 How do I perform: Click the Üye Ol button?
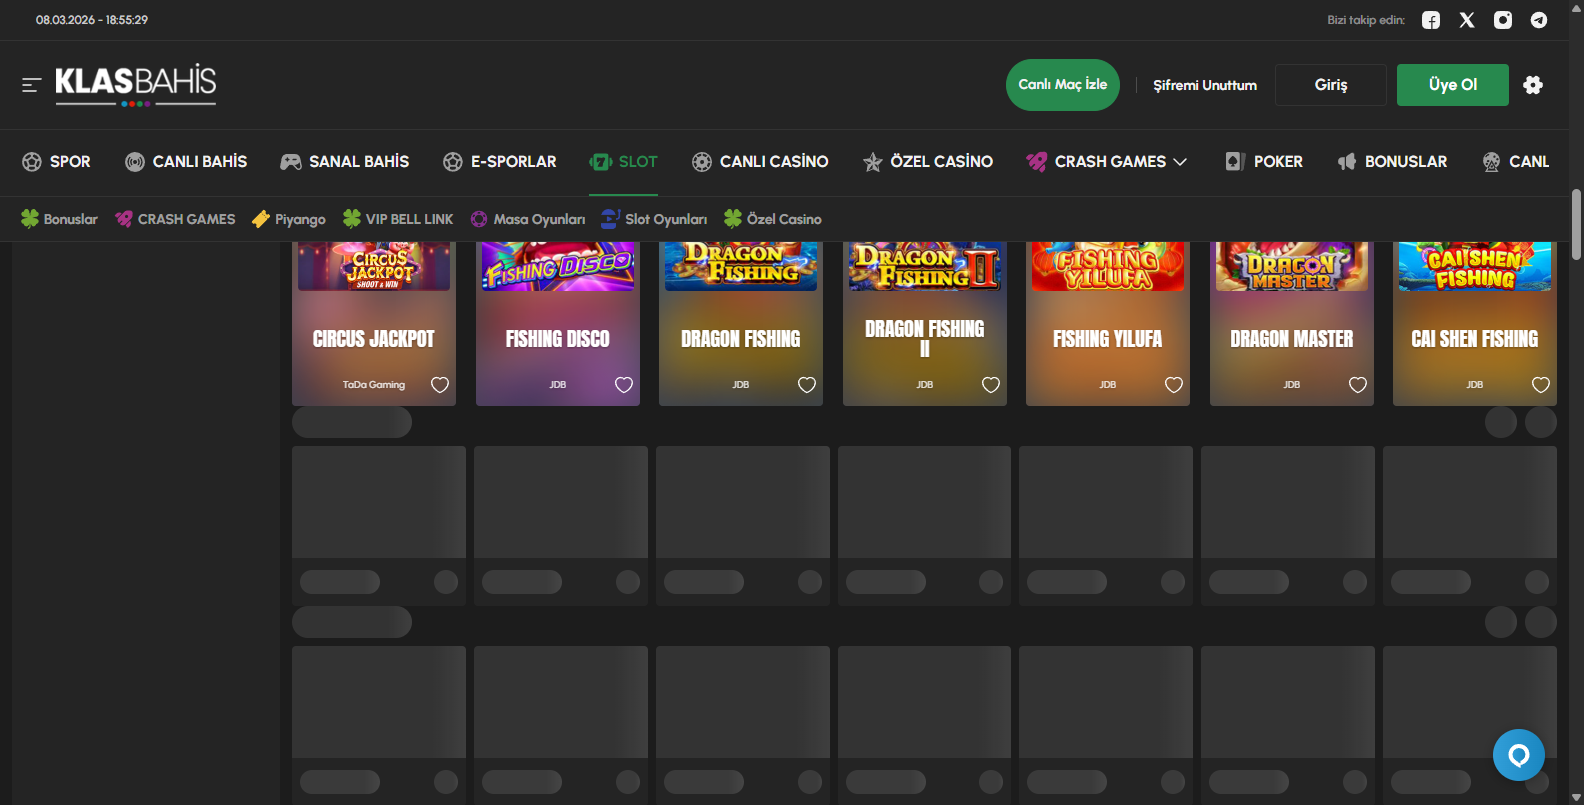(x=1452, y=85)
